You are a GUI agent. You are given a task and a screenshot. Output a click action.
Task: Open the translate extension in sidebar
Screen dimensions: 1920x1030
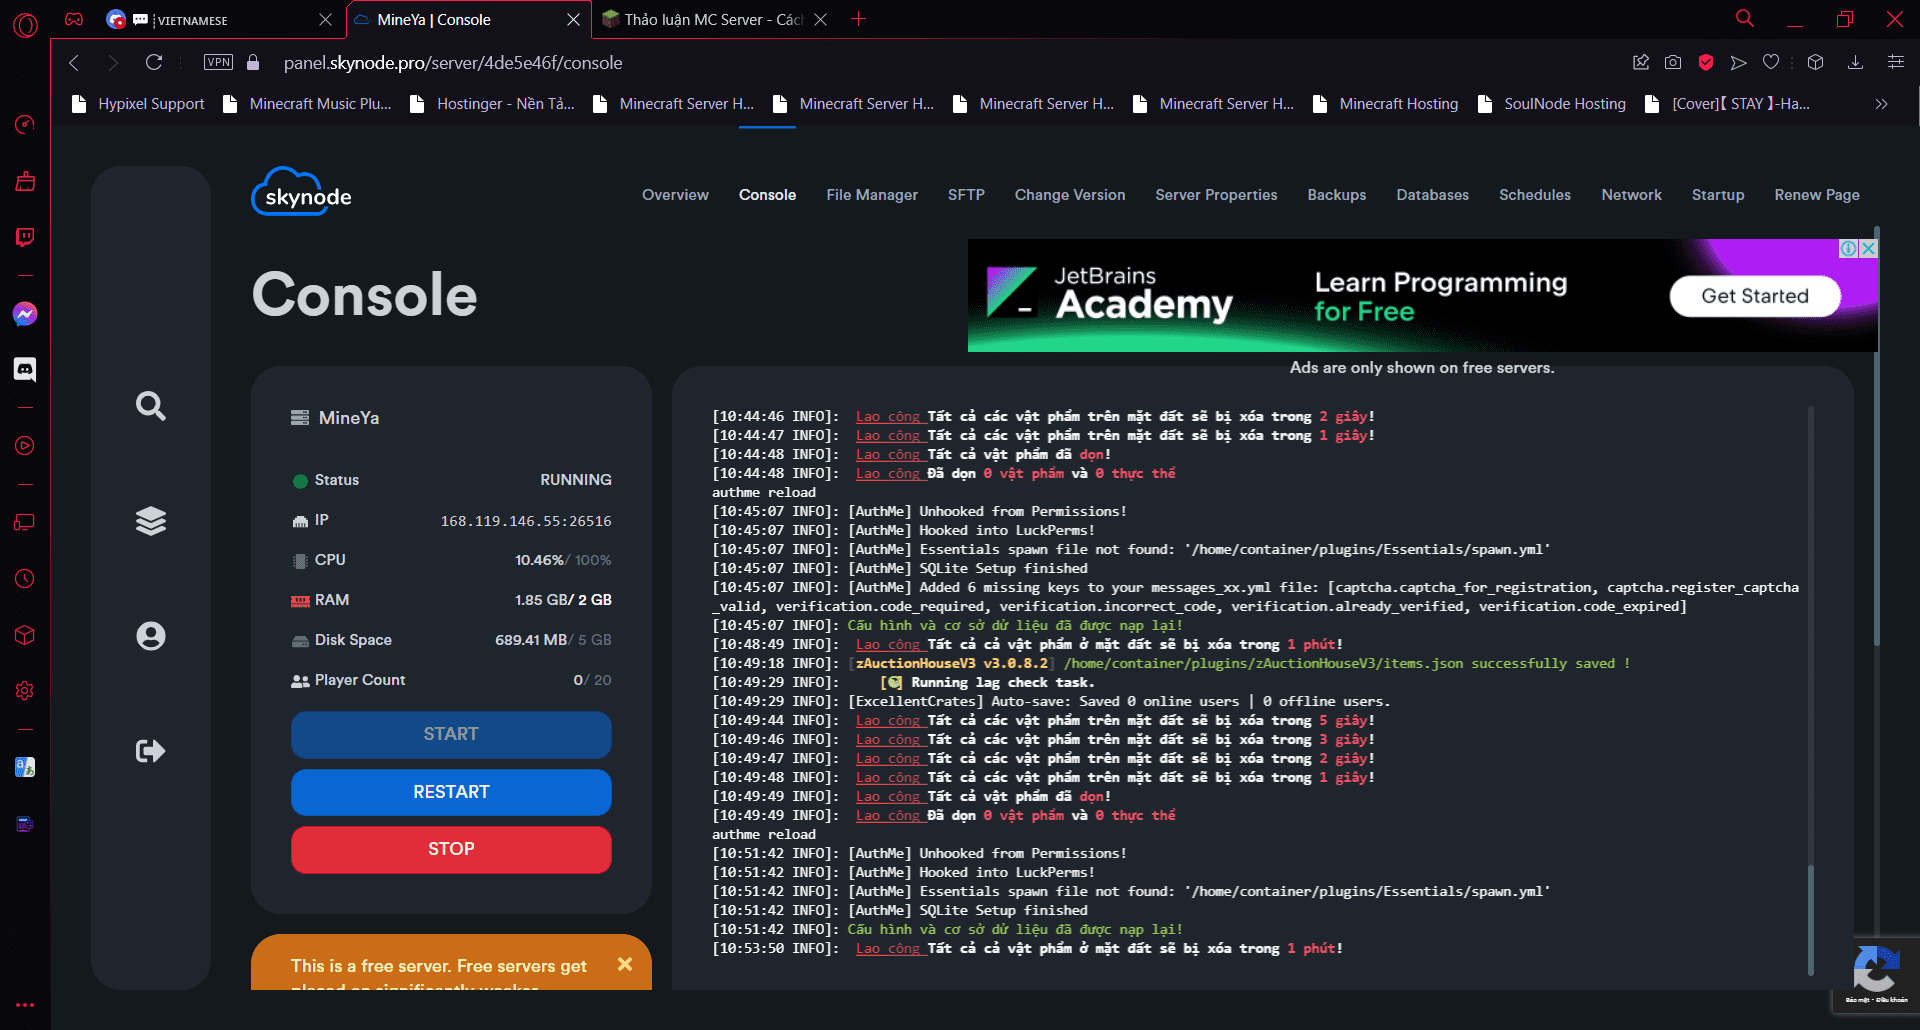25,767
